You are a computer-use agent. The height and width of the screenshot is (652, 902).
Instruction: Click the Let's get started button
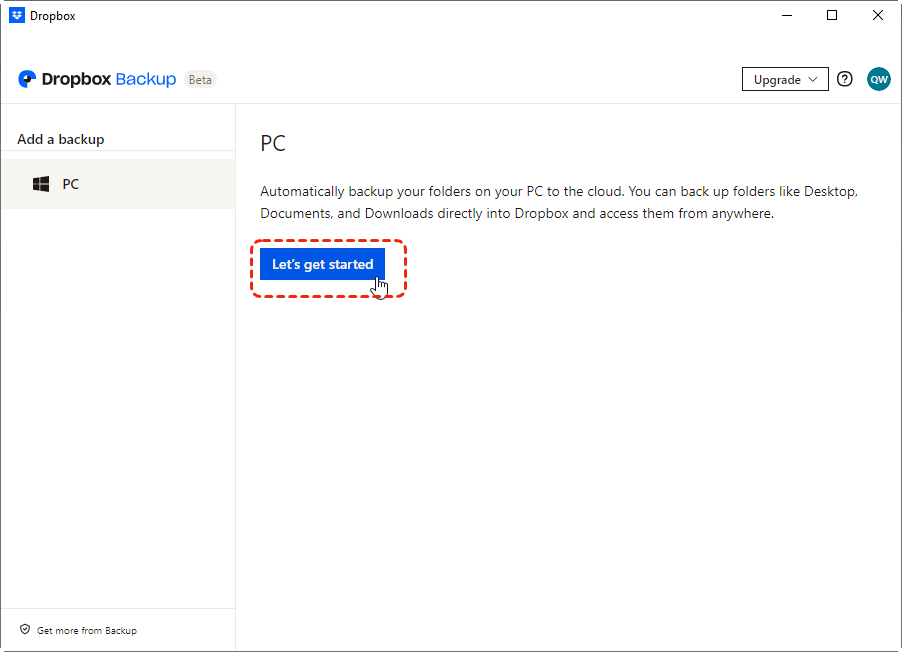[322, 264]
